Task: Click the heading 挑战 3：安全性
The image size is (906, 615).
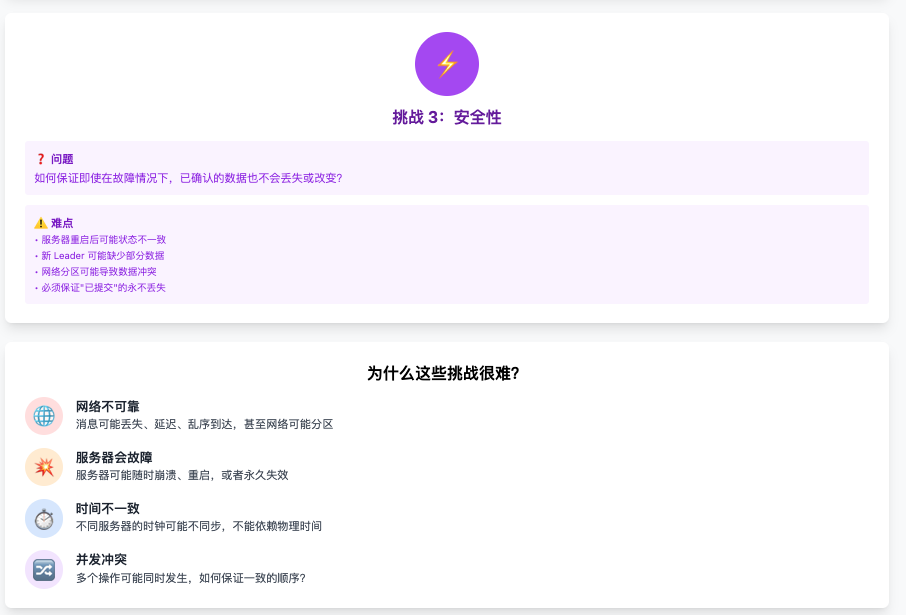Action: [447, 117]
